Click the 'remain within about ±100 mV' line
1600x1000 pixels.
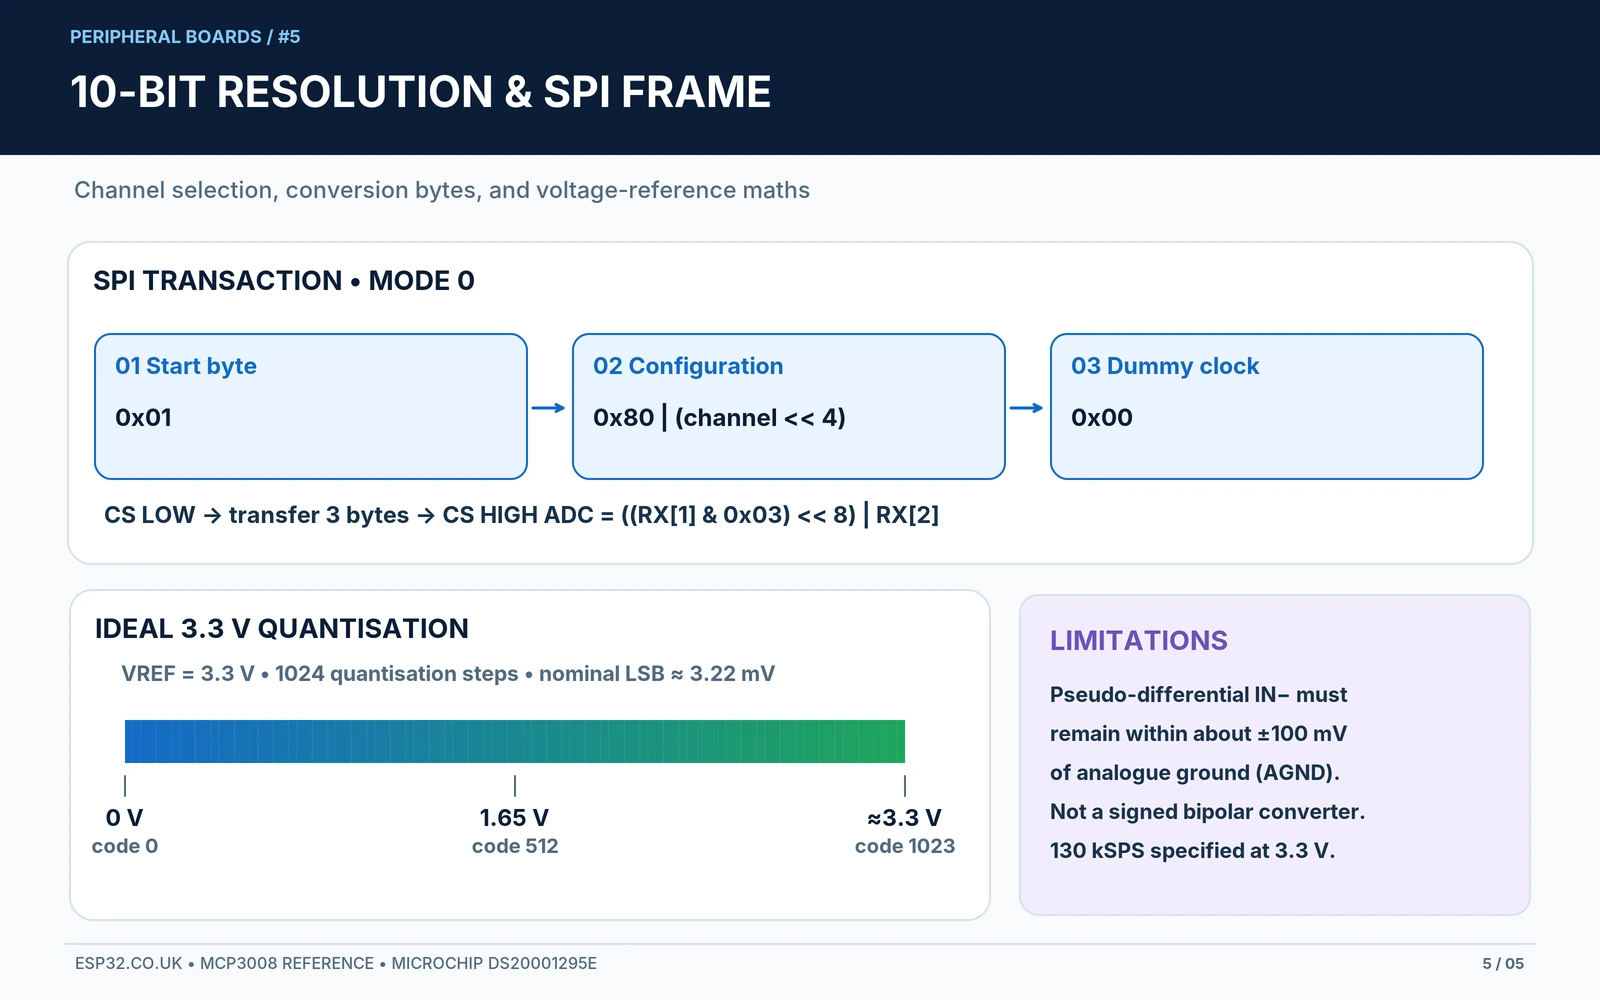click(x=1198, y=734)
